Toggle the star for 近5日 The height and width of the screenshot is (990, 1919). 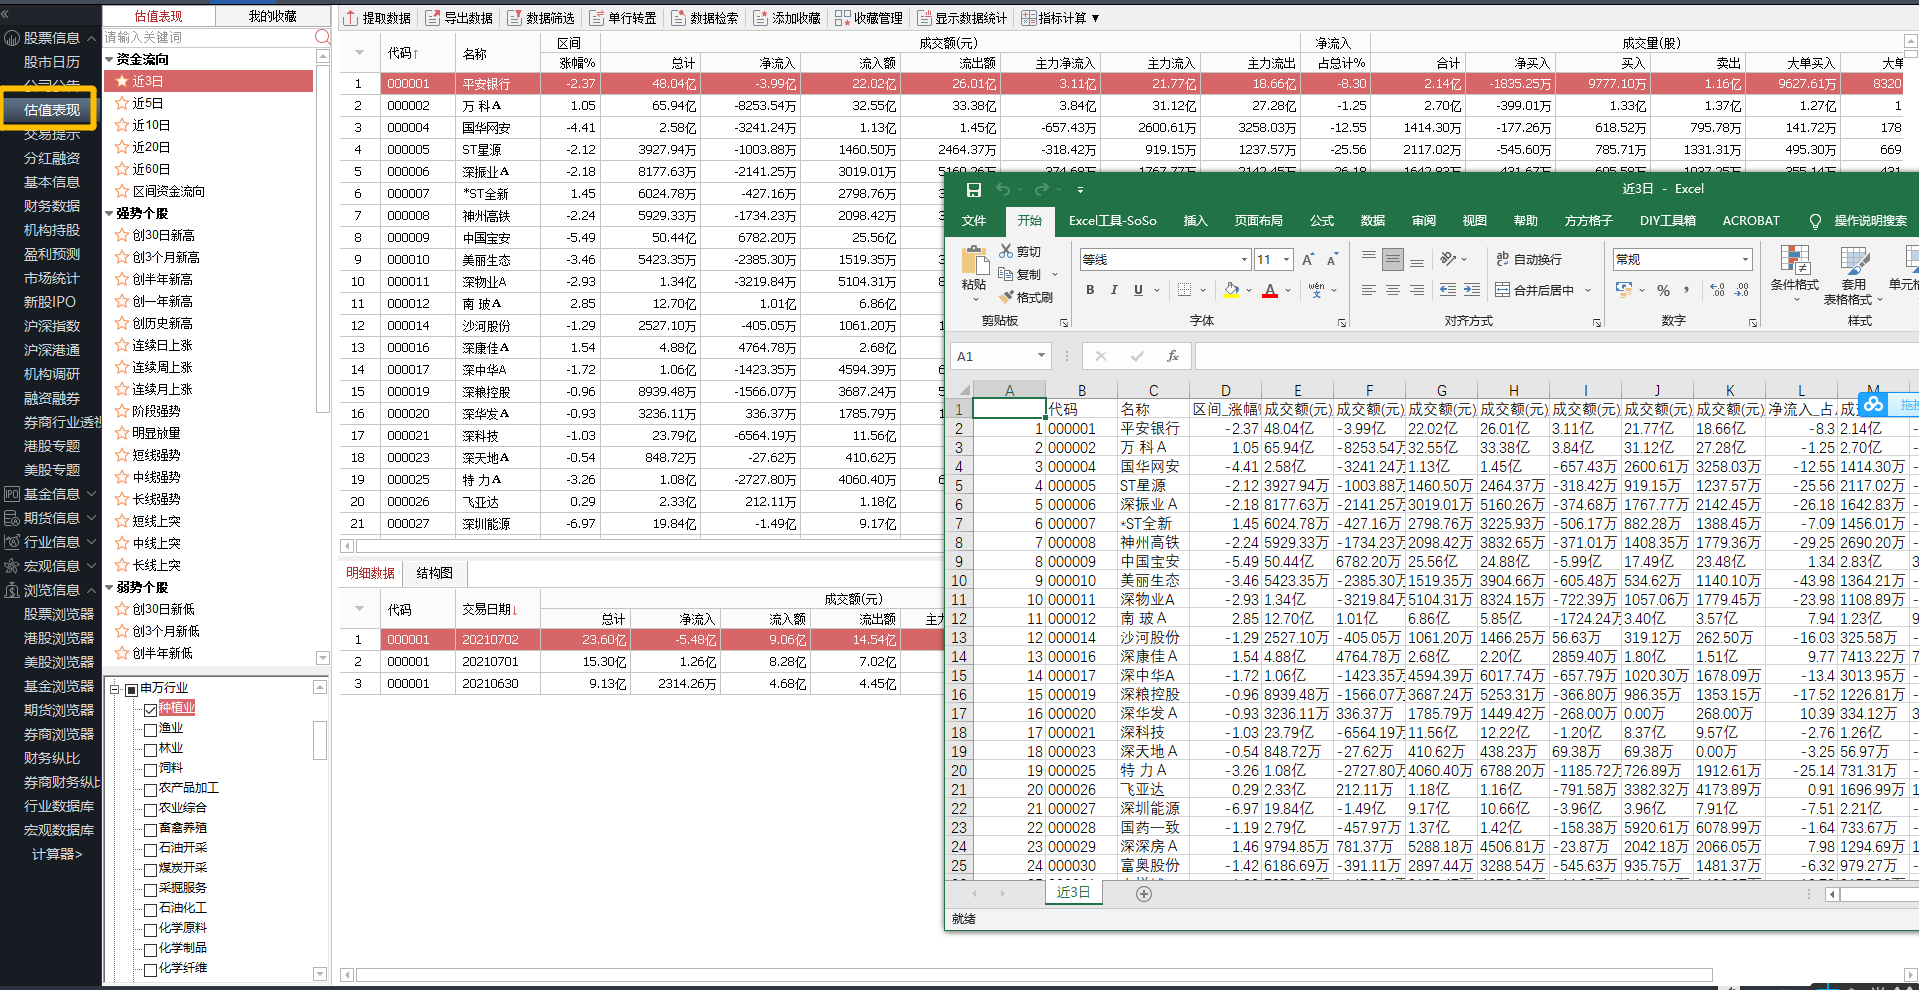tap(122, 103)
